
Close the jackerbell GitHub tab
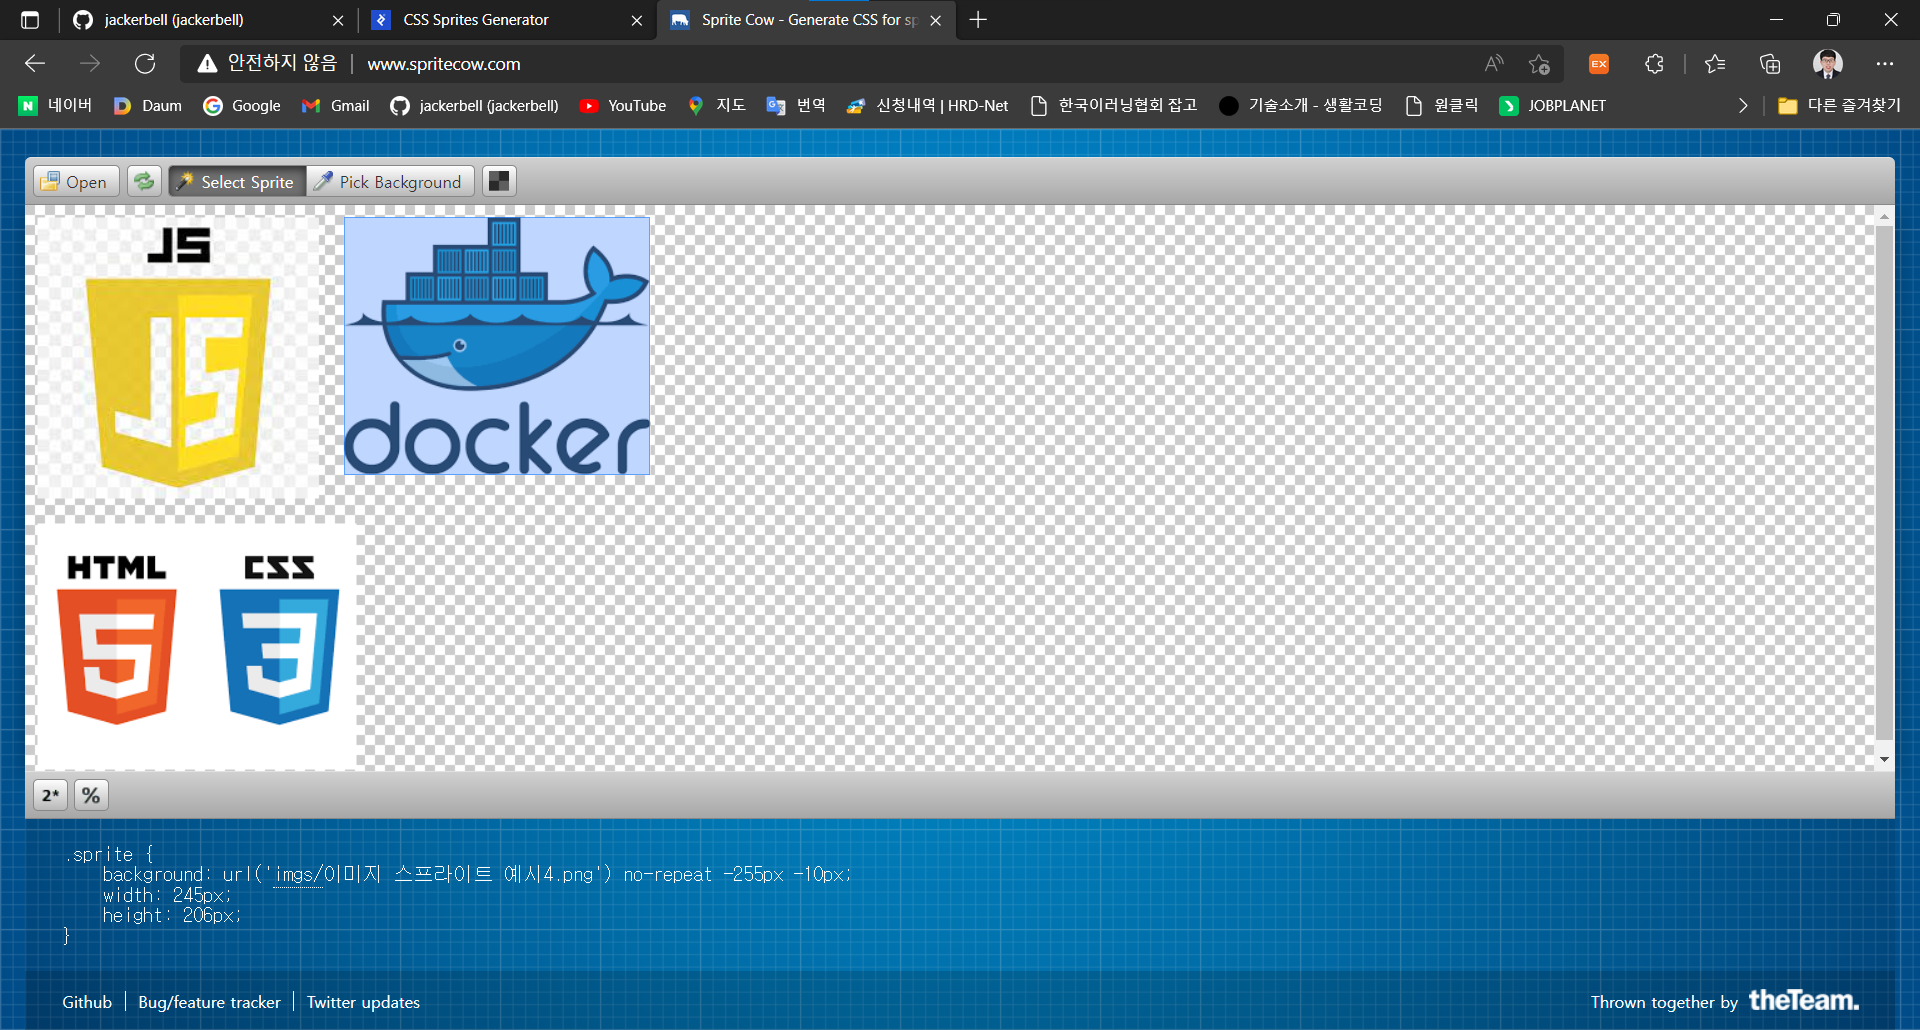[x=338, y=20]
